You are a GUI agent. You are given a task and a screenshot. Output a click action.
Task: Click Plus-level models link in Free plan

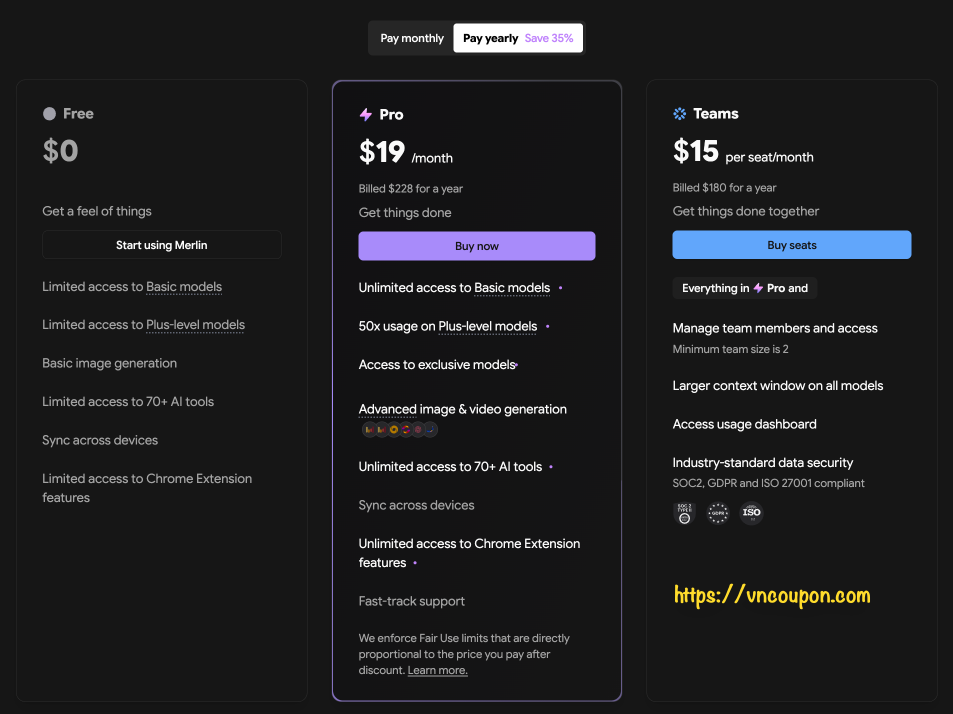(x=195, y=325)
